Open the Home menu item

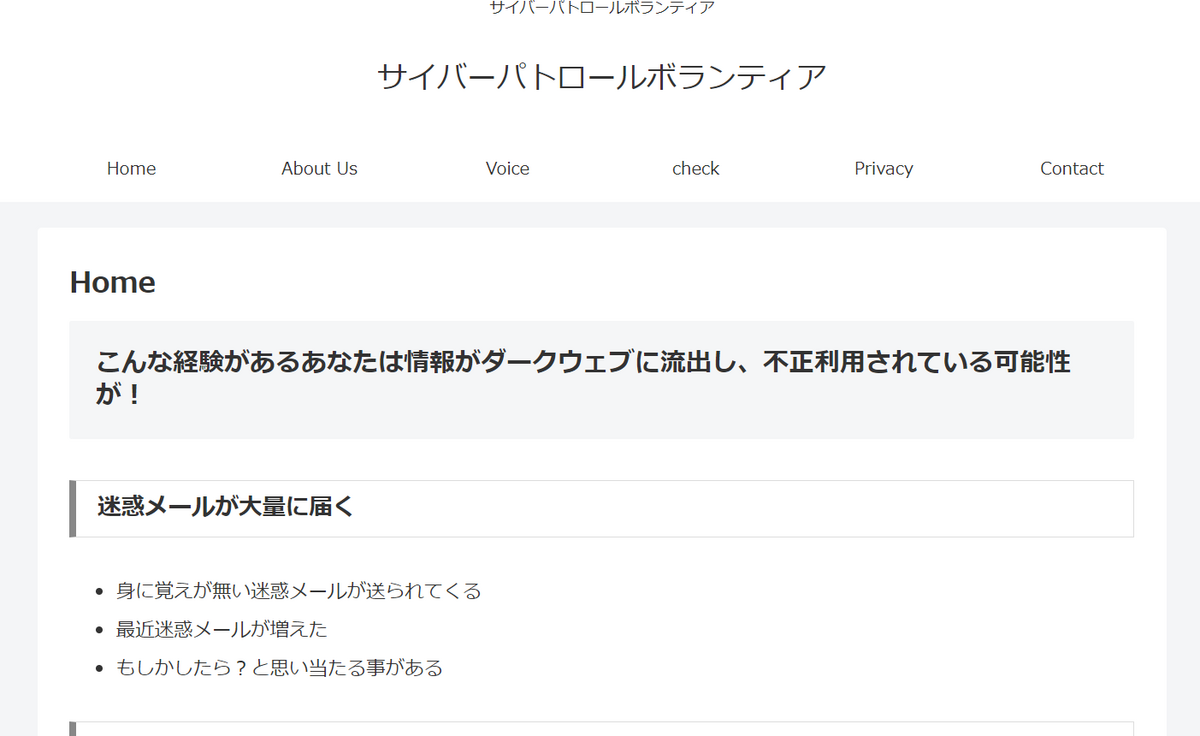pyautogui.click(x=131, y=168)
